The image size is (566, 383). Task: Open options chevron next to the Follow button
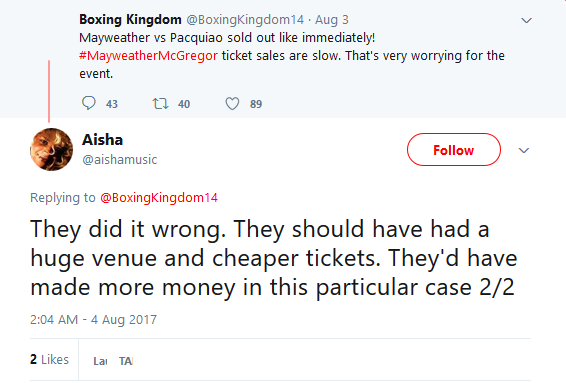523,150
